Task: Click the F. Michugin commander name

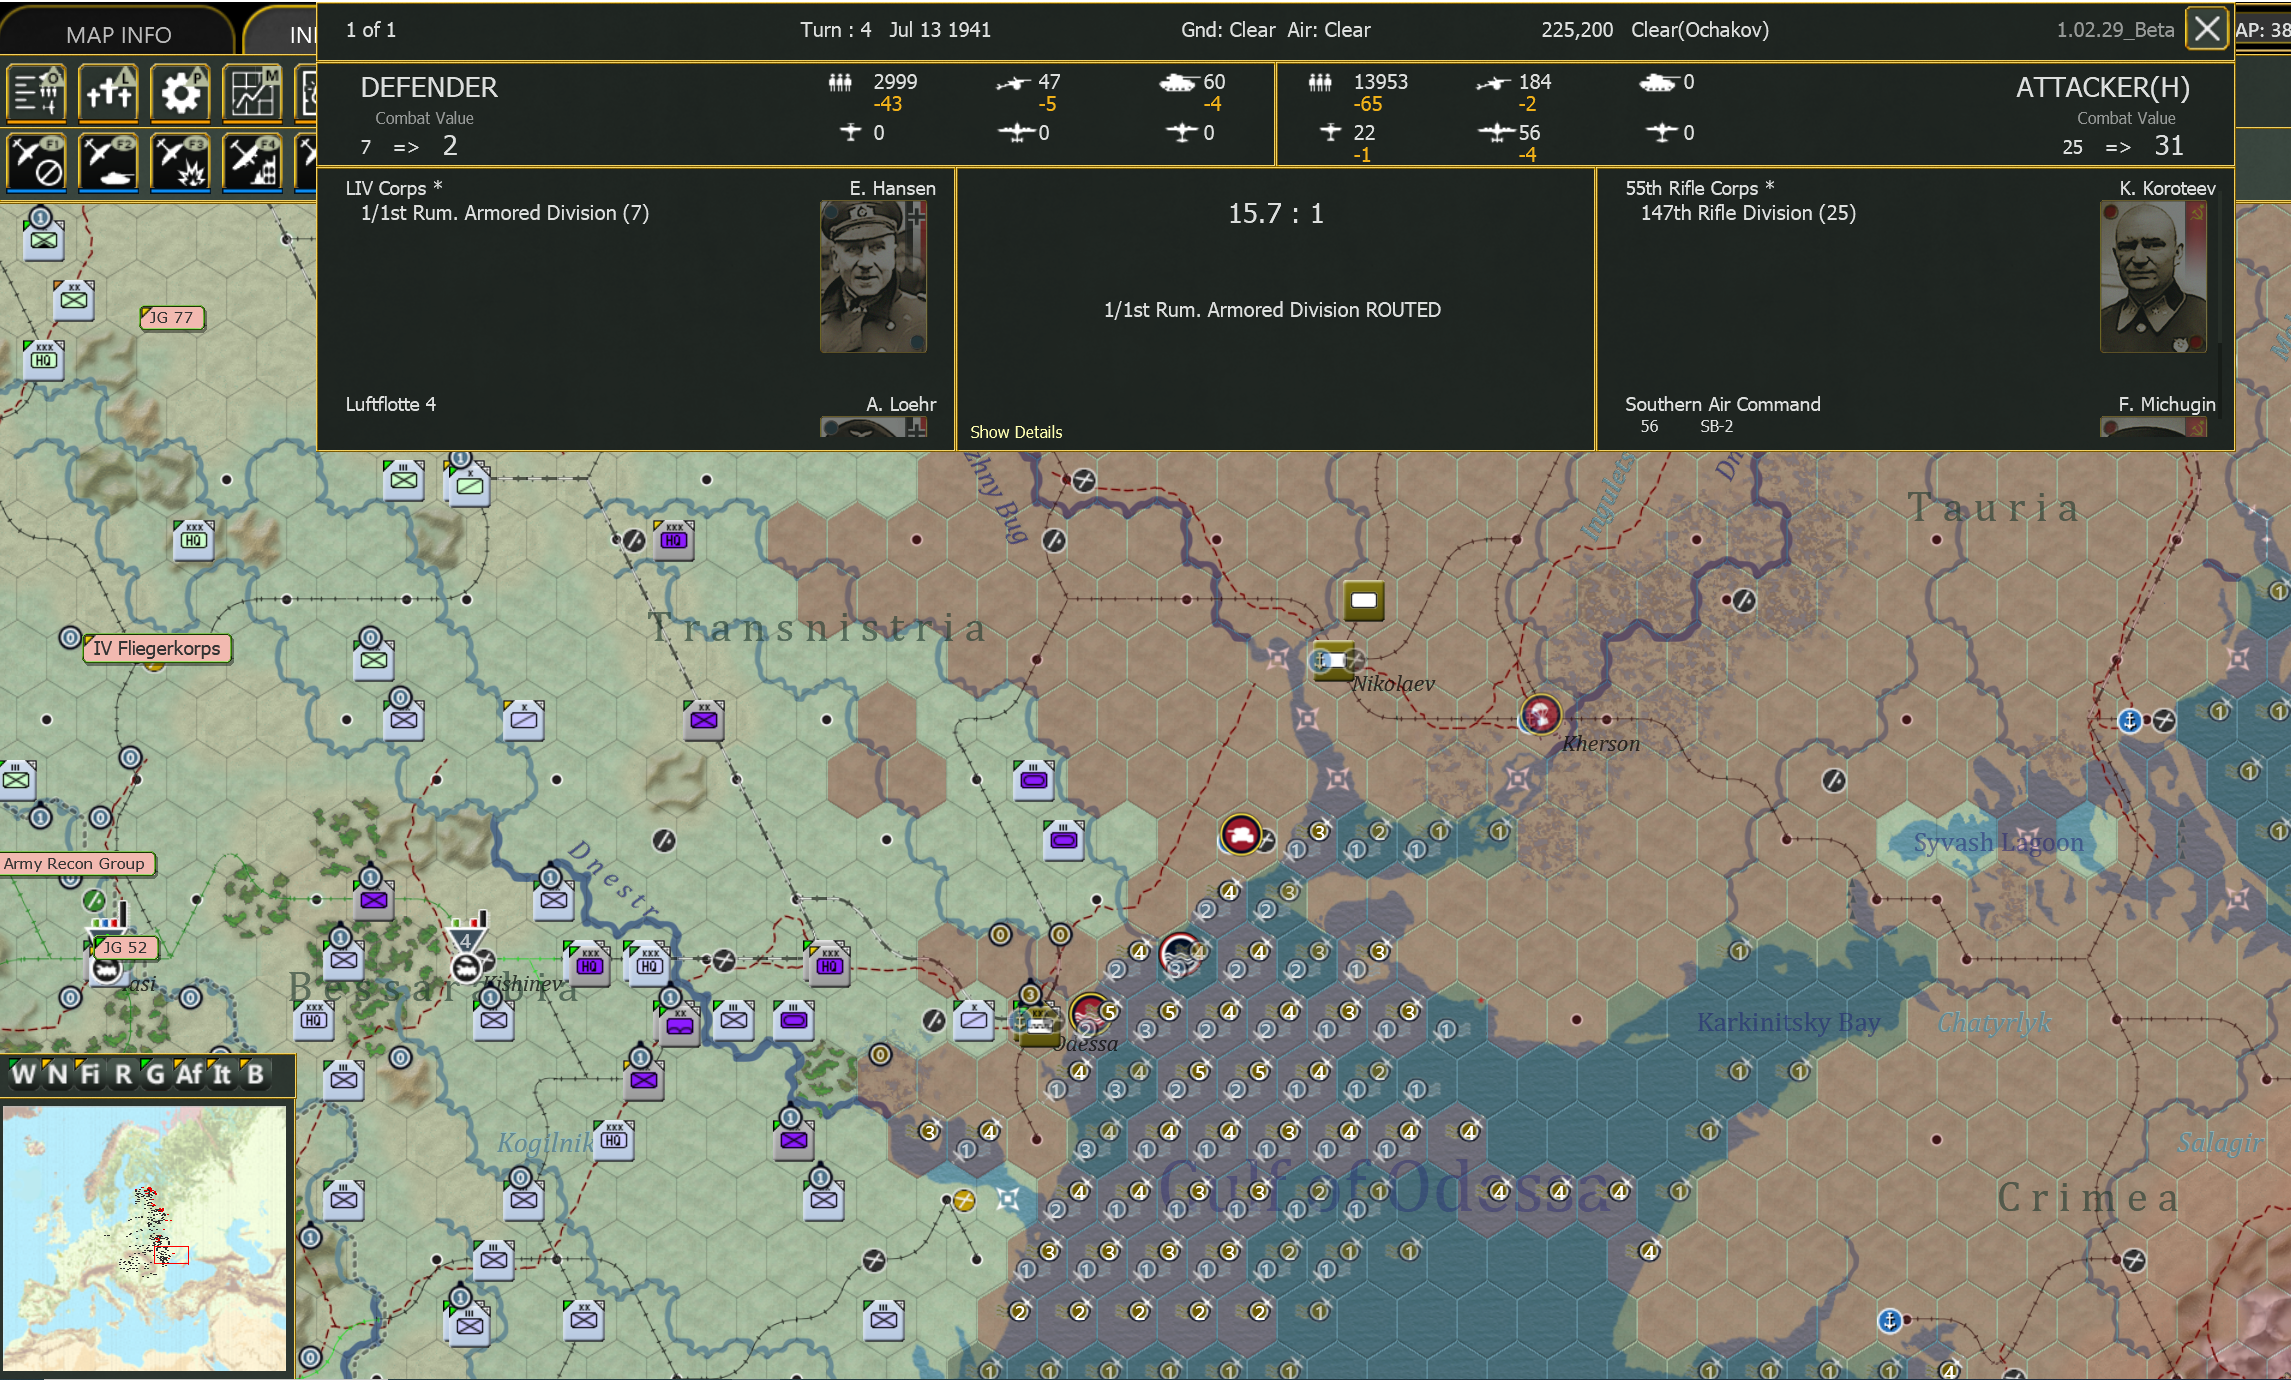Action: coord(2167,404)
